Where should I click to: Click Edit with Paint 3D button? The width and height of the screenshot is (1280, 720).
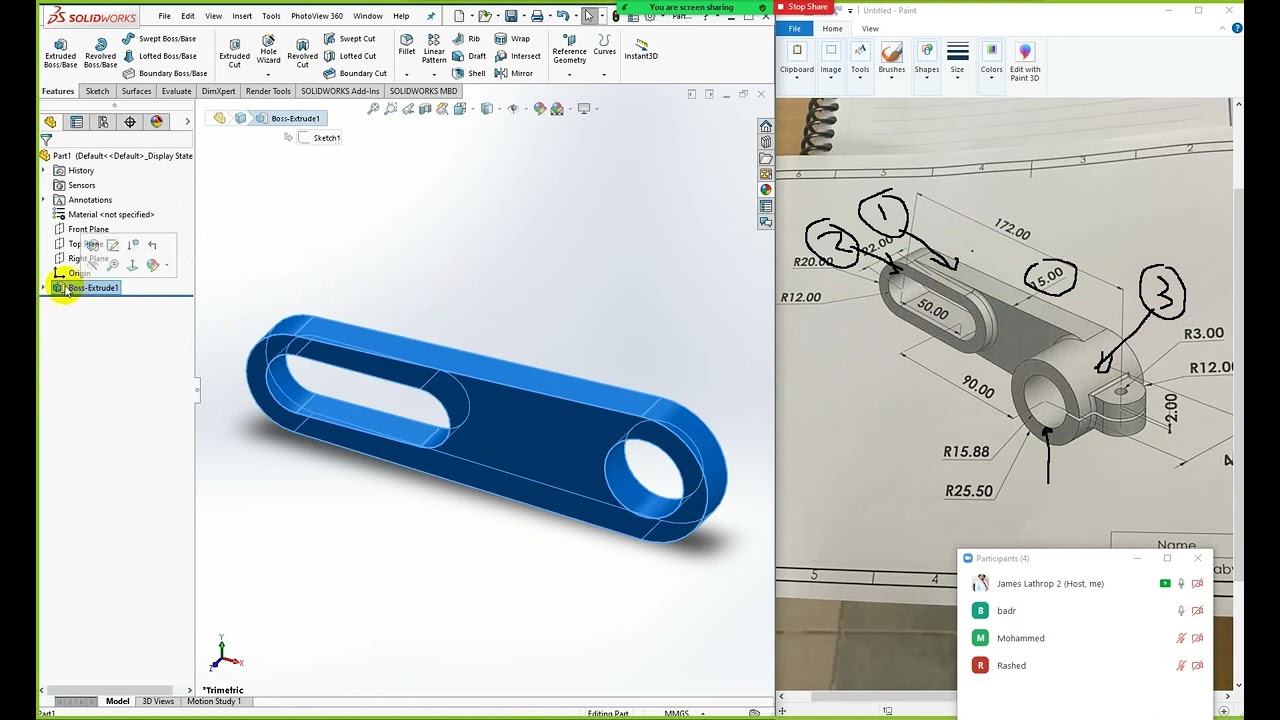click(1024, 60)
